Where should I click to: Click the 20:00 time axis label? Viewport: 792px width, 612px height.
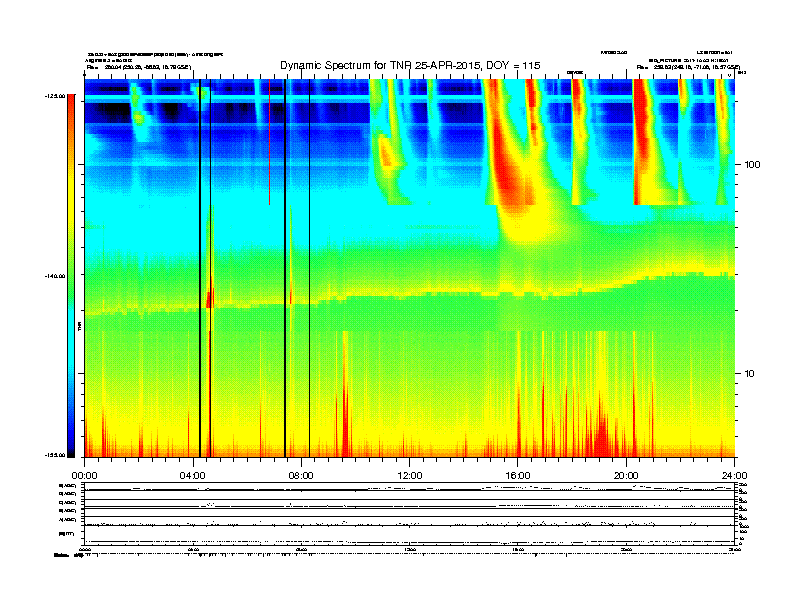[x=626, y=476]
